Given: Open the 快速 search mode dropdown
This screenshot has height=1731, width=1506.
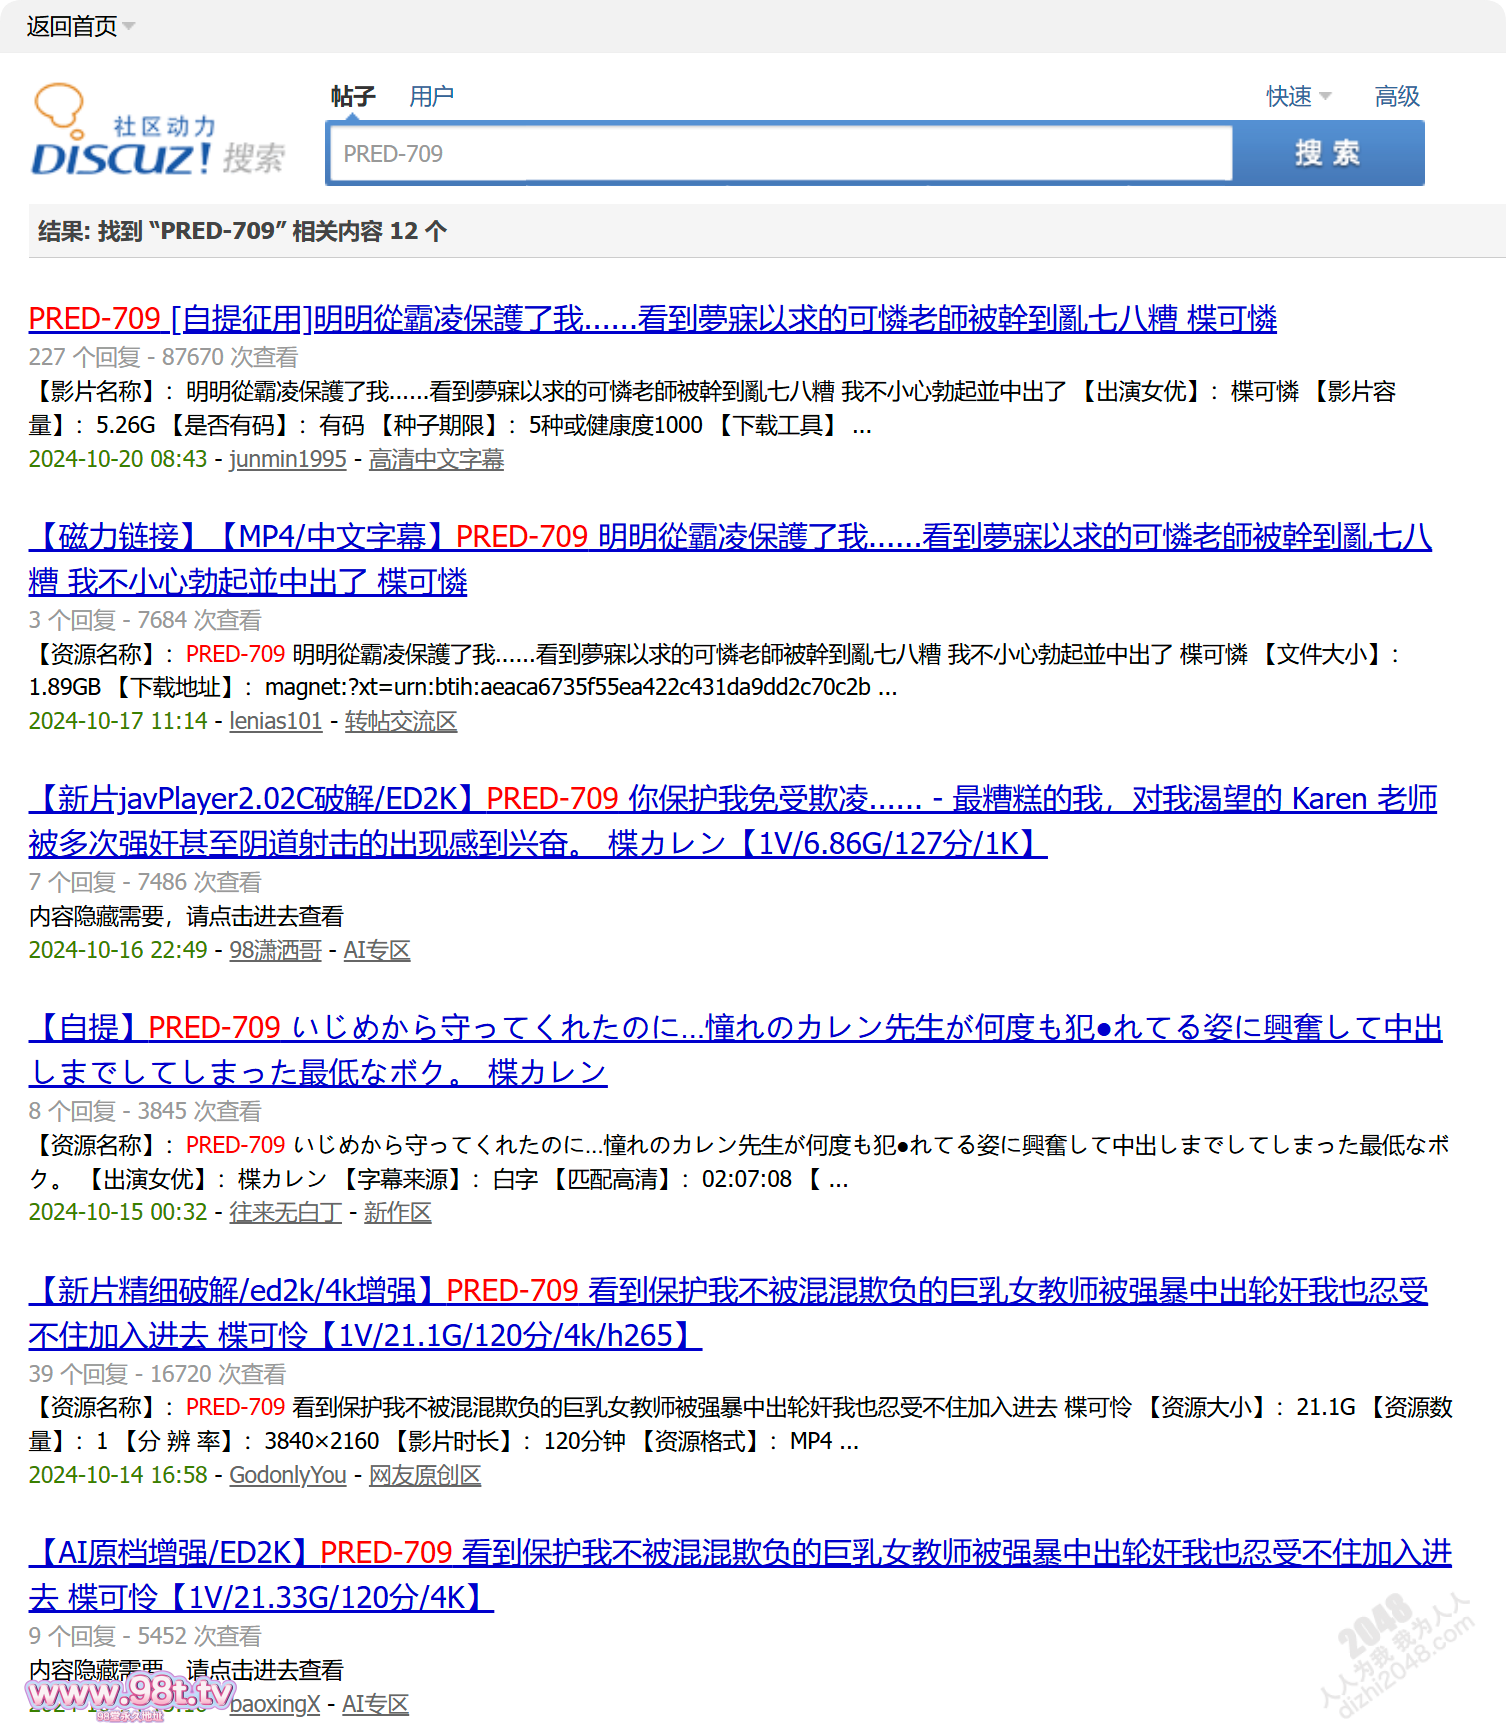Looking at the screenshot, I should click(1298, 96).
